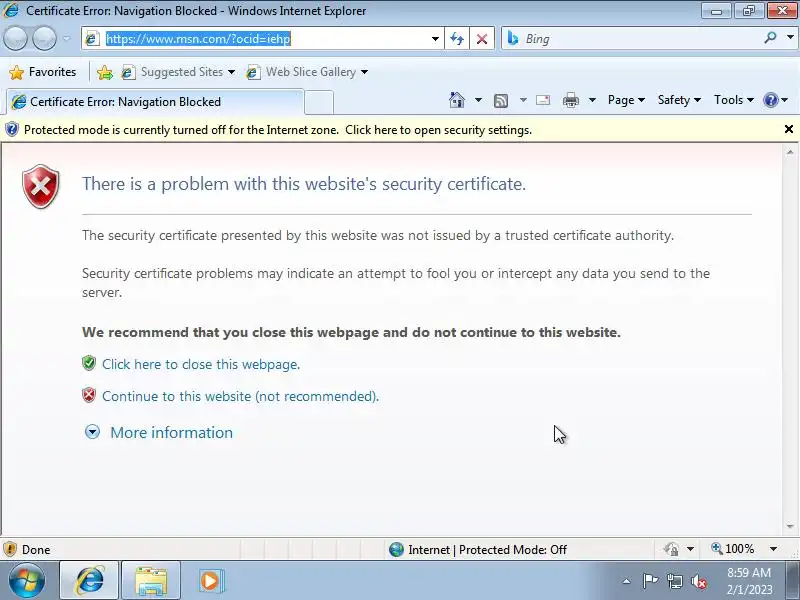The width and height of the screenshot is (800, 600).
Task: Click Internet | Protected Mode: Off zone indicator
Action: click(478, 549)
